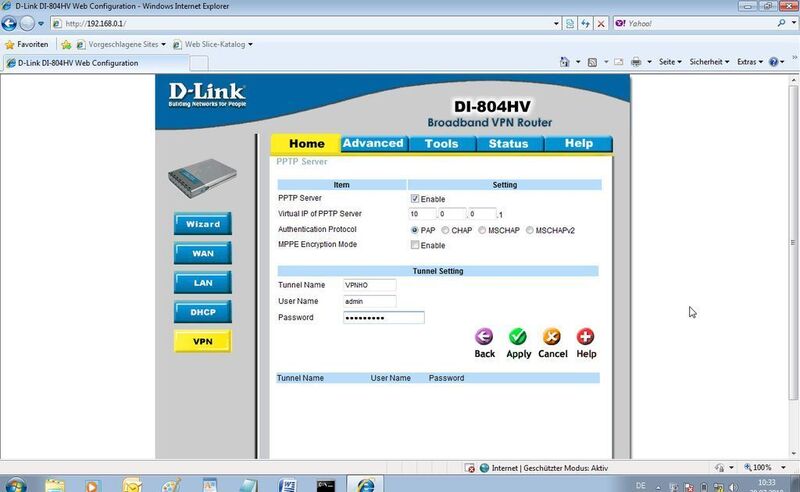The width and height of the screenshot is (800, 492).
Task: Select the D-Link DI-804HV browser tab
Action: (x=95, y=63)
